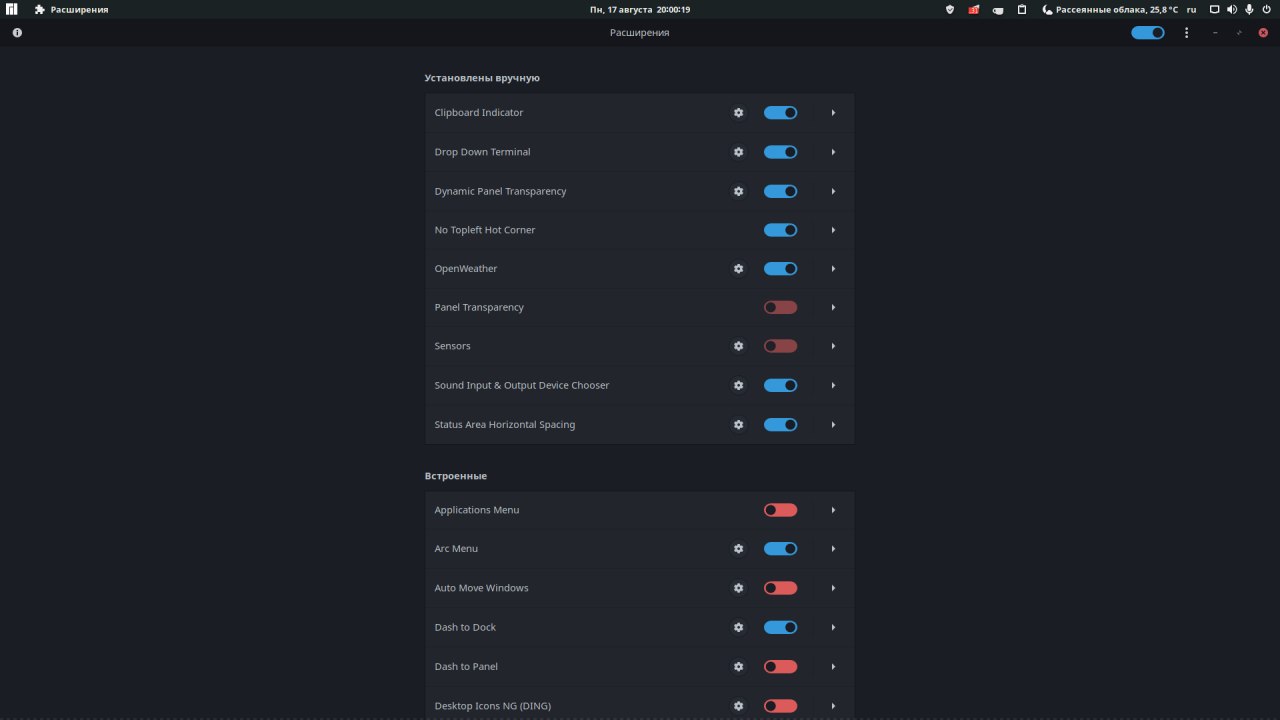
Task: Open Dash to Panel settings gear
Action: pyautogui.click(x=738, y=667)
